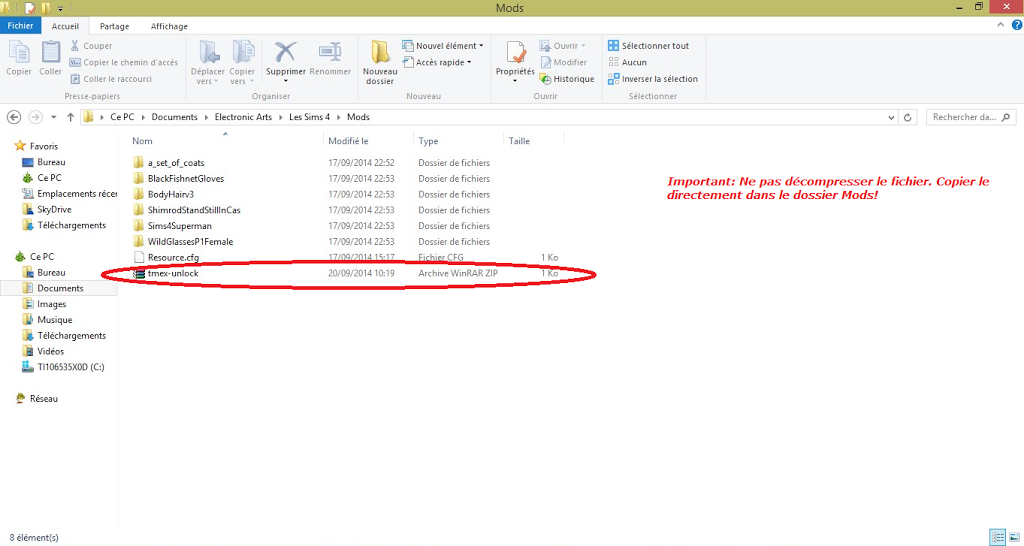
Task: Expand the address bar history dropdown
Action: [x=892, y=118]
